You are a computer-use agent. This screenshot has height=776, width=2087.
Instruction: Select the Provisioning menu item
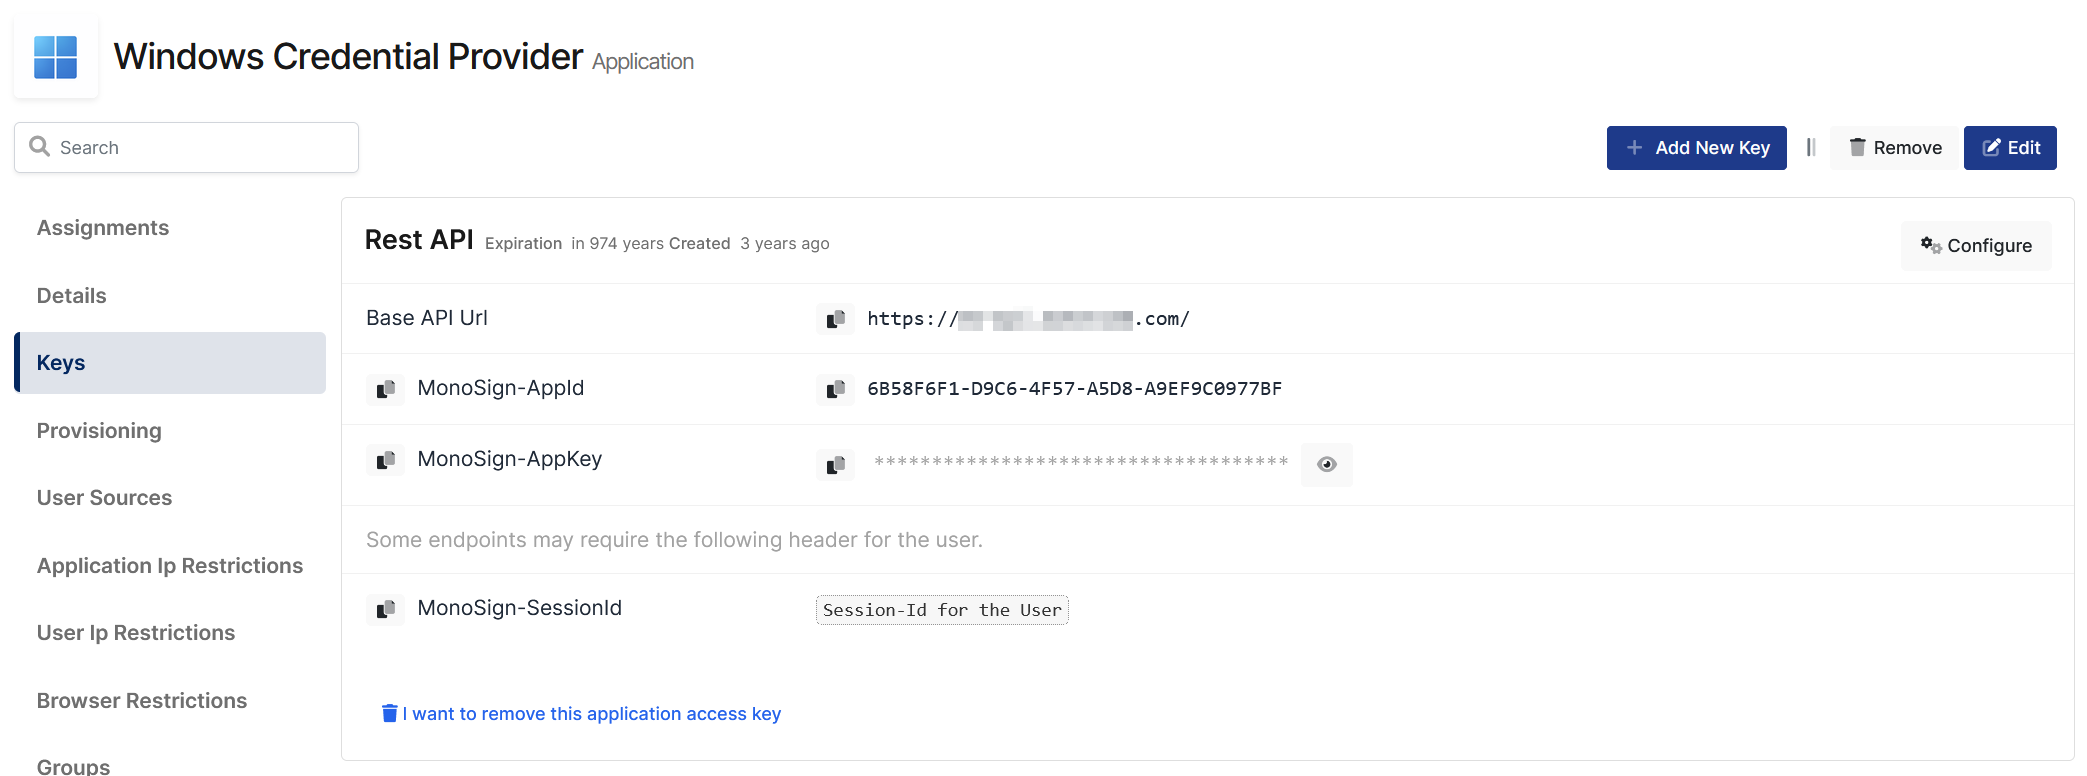pos(99,431)
